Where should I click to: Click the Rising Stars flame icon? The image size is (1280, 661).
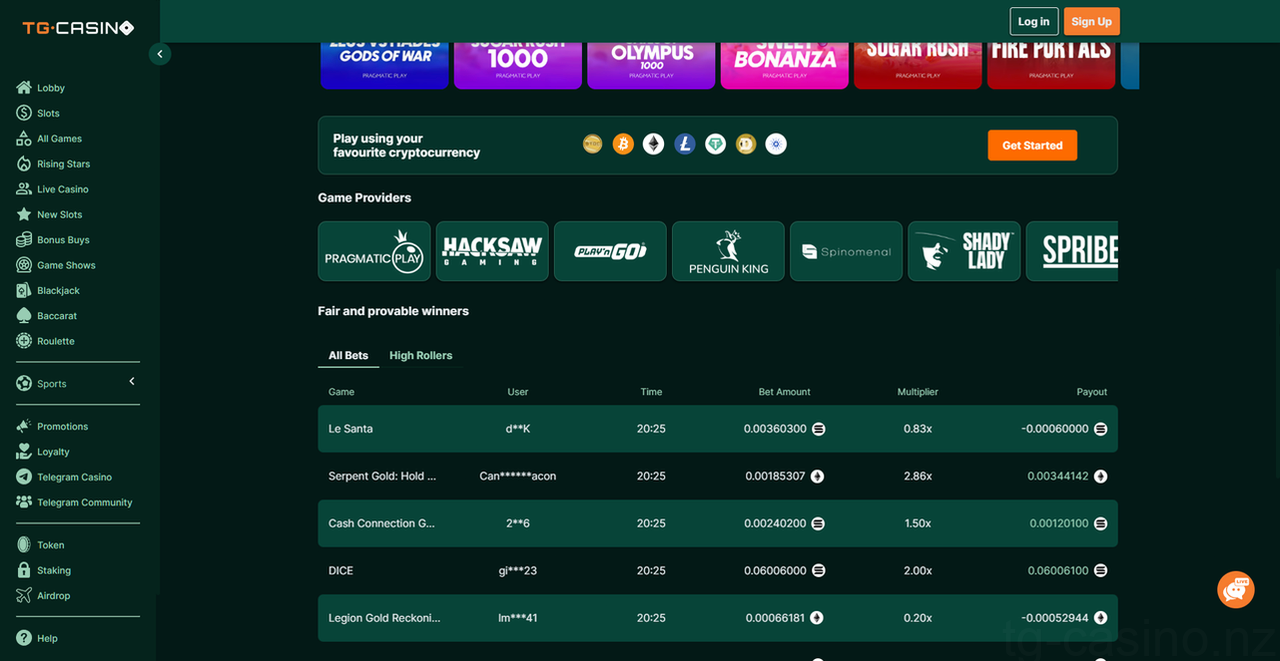click(24, 164)
